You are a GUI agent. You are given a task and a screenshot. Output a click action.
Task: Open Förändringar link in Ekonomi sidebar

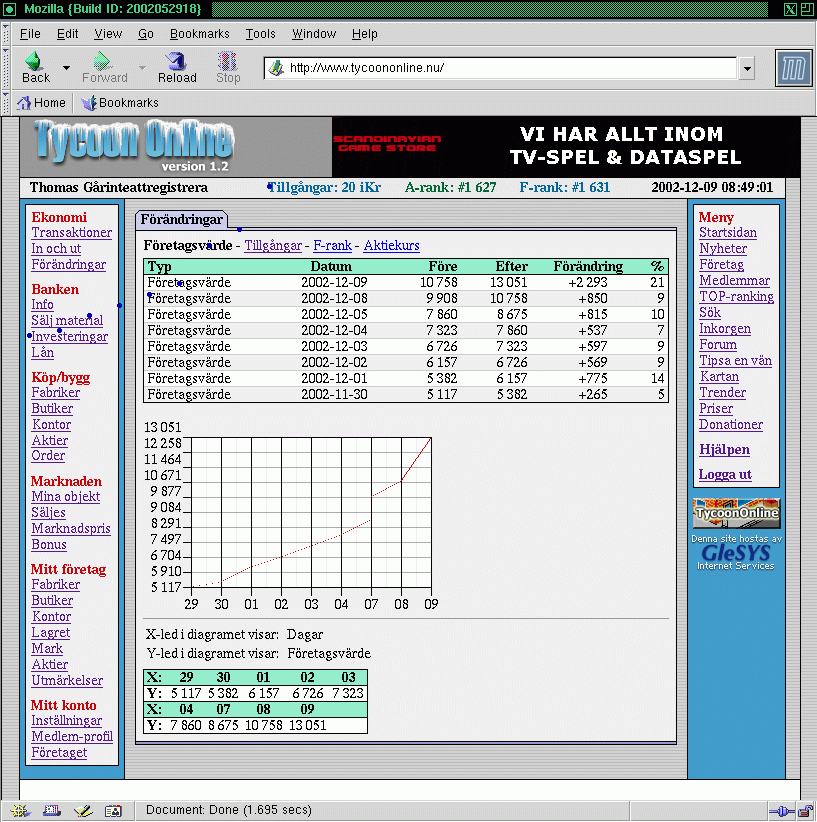pyautogui.click(x=69, y=265)
